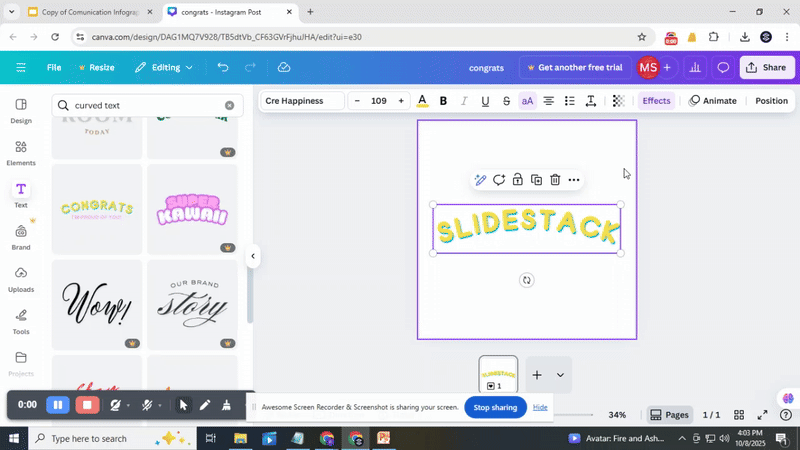Open the text color picker
The image size is (800, 450).
[x=422, y=101]
